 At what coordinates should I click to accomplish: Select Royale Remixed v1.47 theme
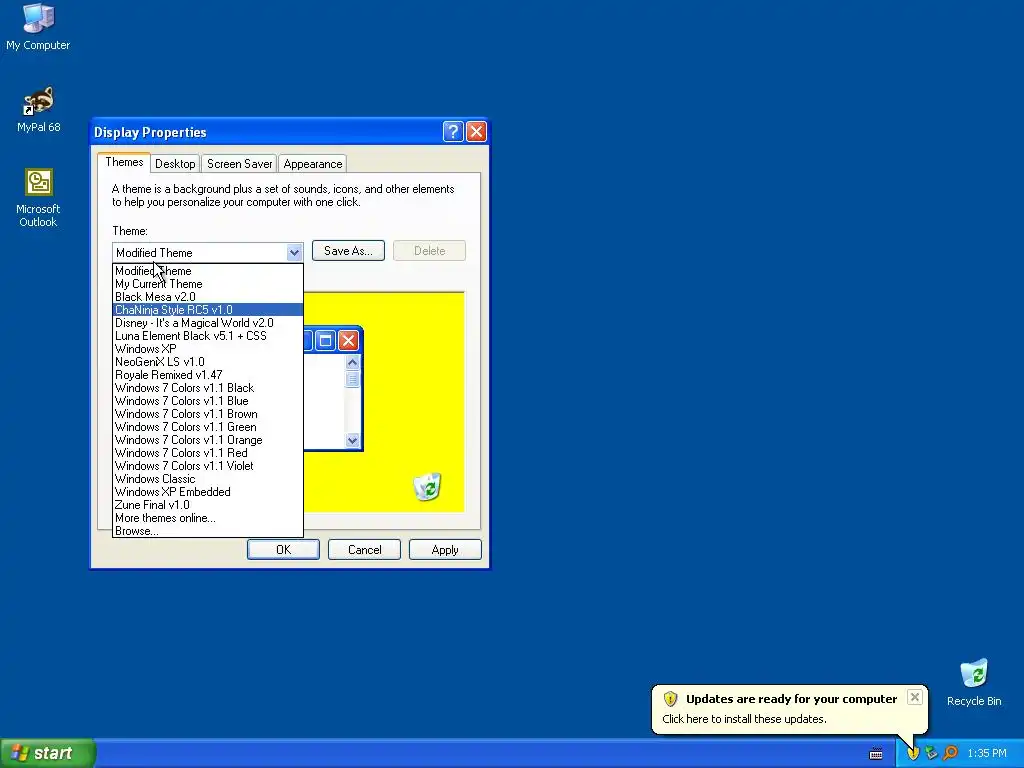[x=208, y=375]
